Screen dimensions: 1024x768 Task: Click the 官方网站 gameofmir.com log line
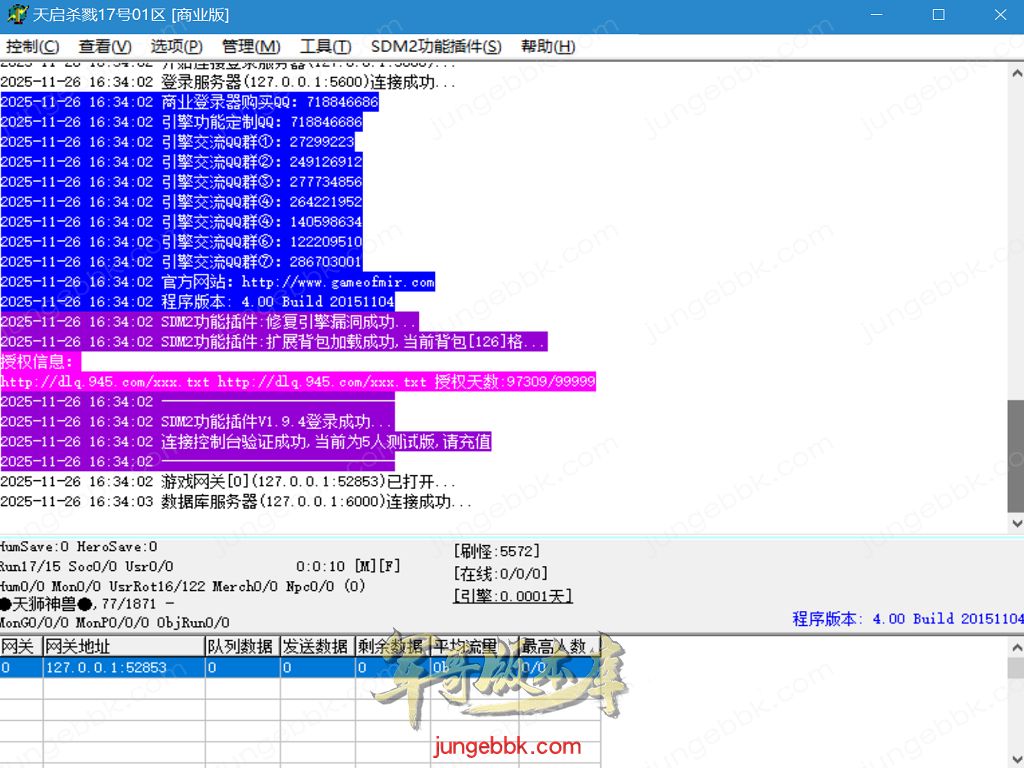[298, 282]
